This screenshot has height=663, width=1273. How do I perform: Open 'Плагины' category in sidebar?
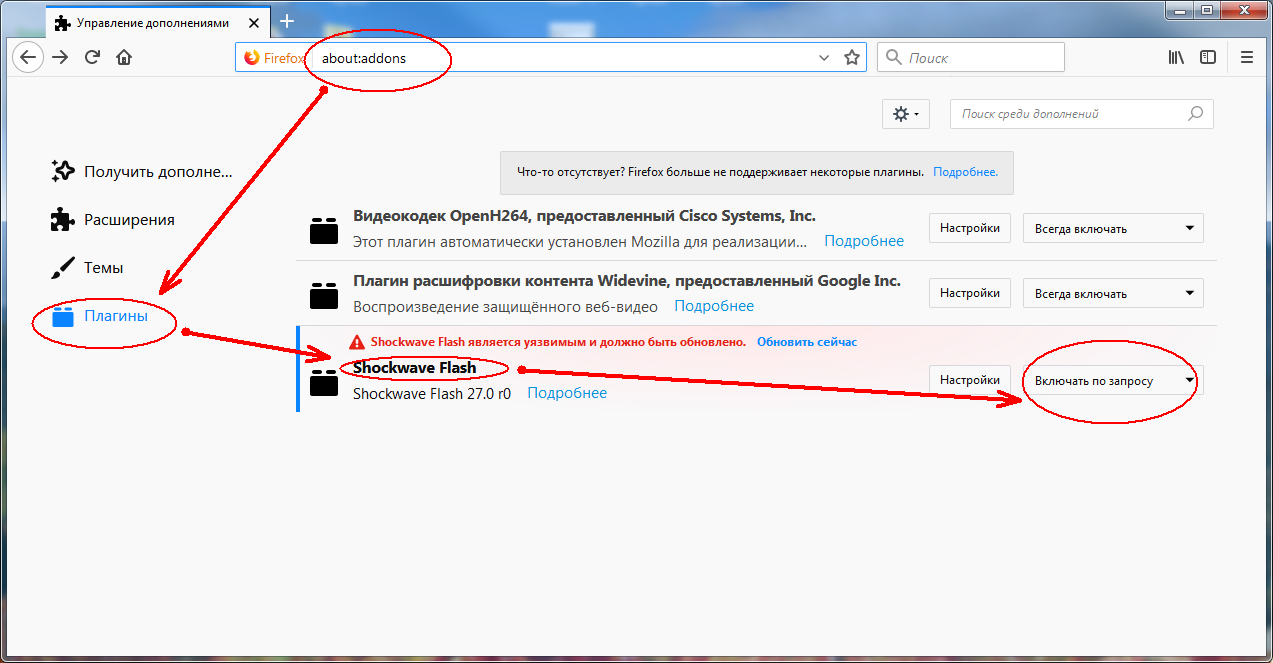(x=115, y=317)
